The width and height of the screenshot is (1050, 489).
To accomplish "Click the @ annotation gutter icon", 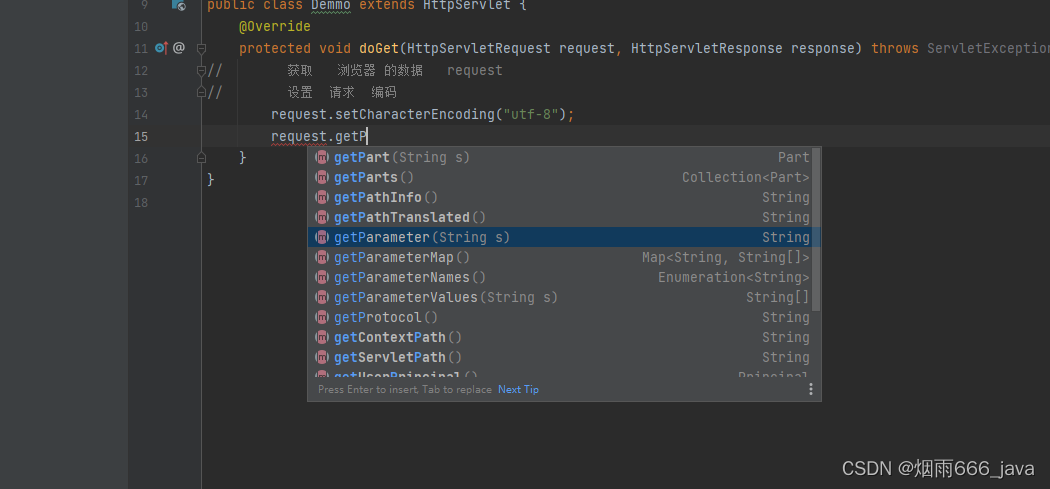I will [179, 48].
